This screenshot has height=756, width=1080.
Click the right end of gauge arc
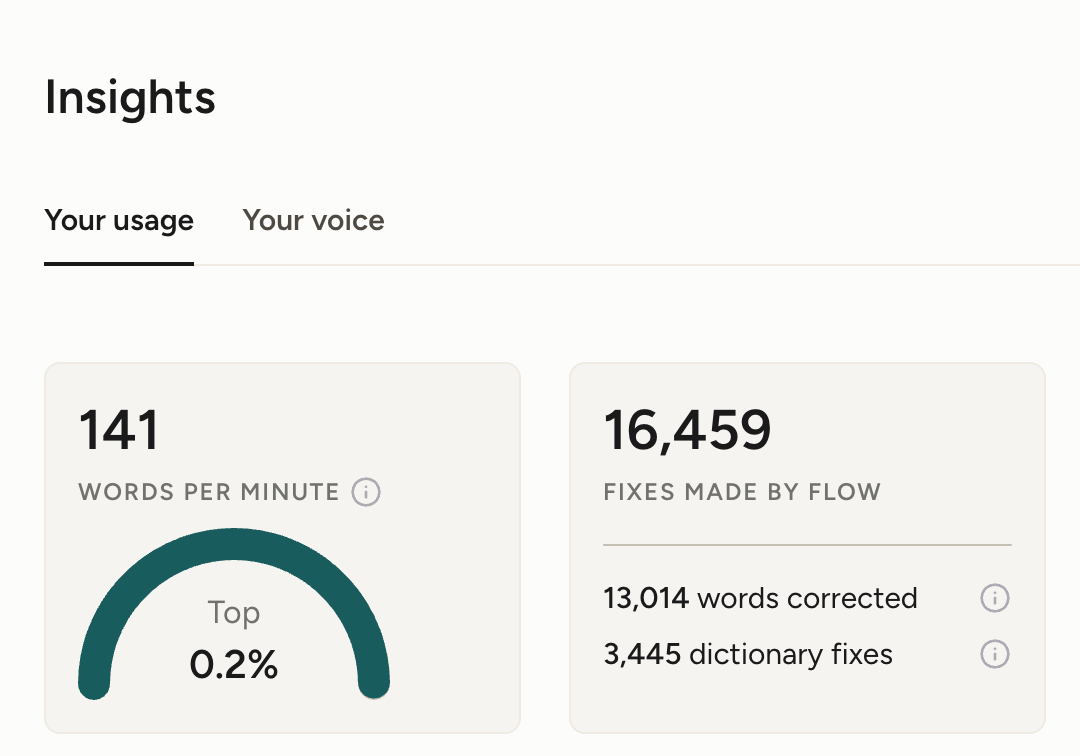tap(374, 683)
